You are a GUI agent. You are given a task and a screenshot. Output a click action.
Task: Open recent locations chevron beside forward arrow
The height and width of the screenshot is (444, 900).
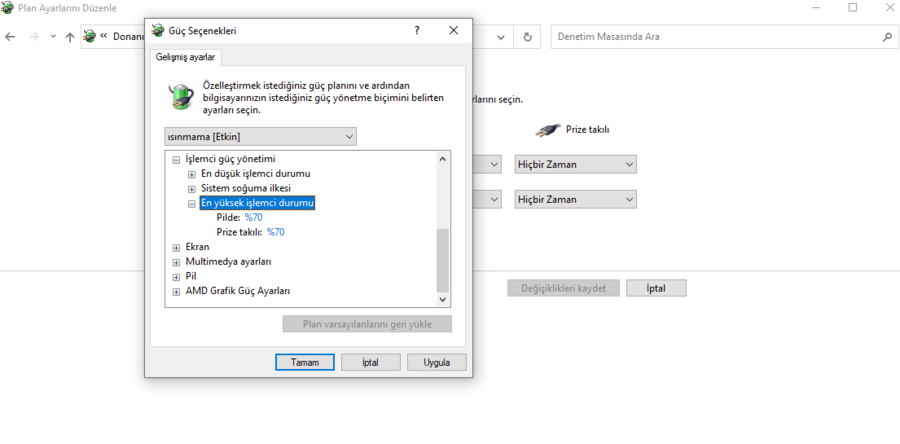[53, 37]
